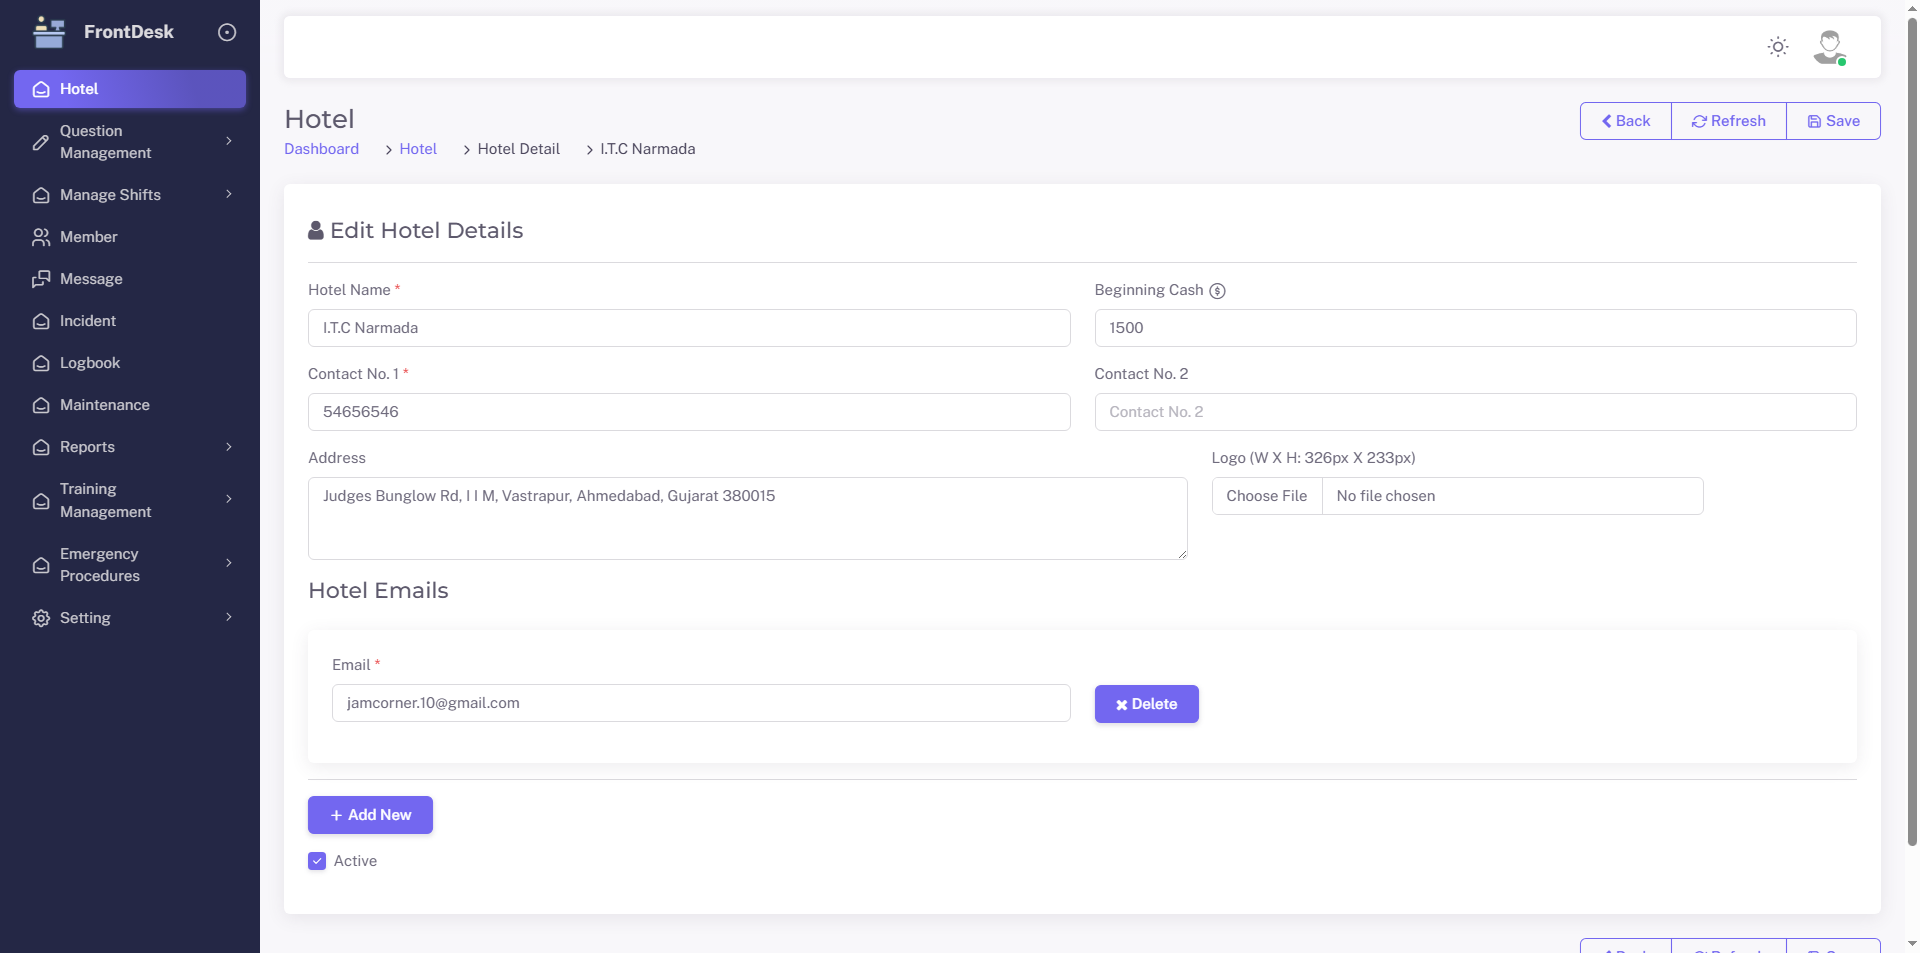1920x953 pixels.
Task: Click the Question Management pencil icon
Action: click(x=41, y=142)
